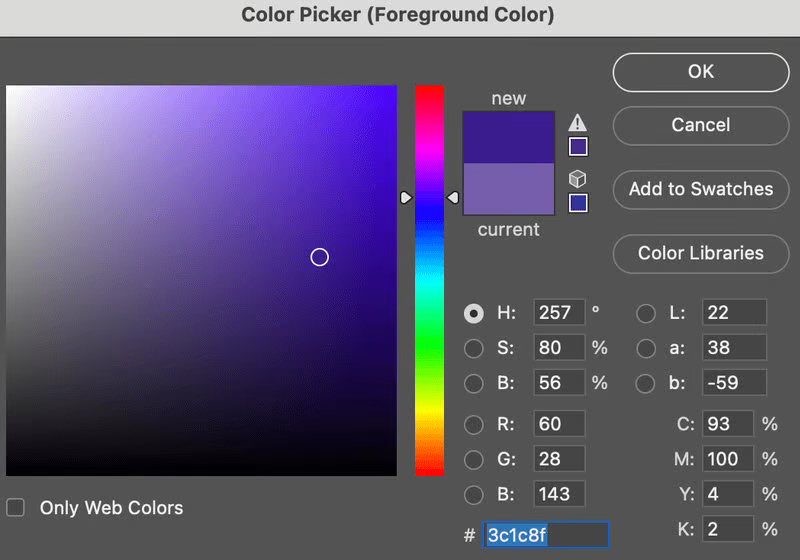Select the H hue radio button
800x560 pixels.
coord(474,313)
